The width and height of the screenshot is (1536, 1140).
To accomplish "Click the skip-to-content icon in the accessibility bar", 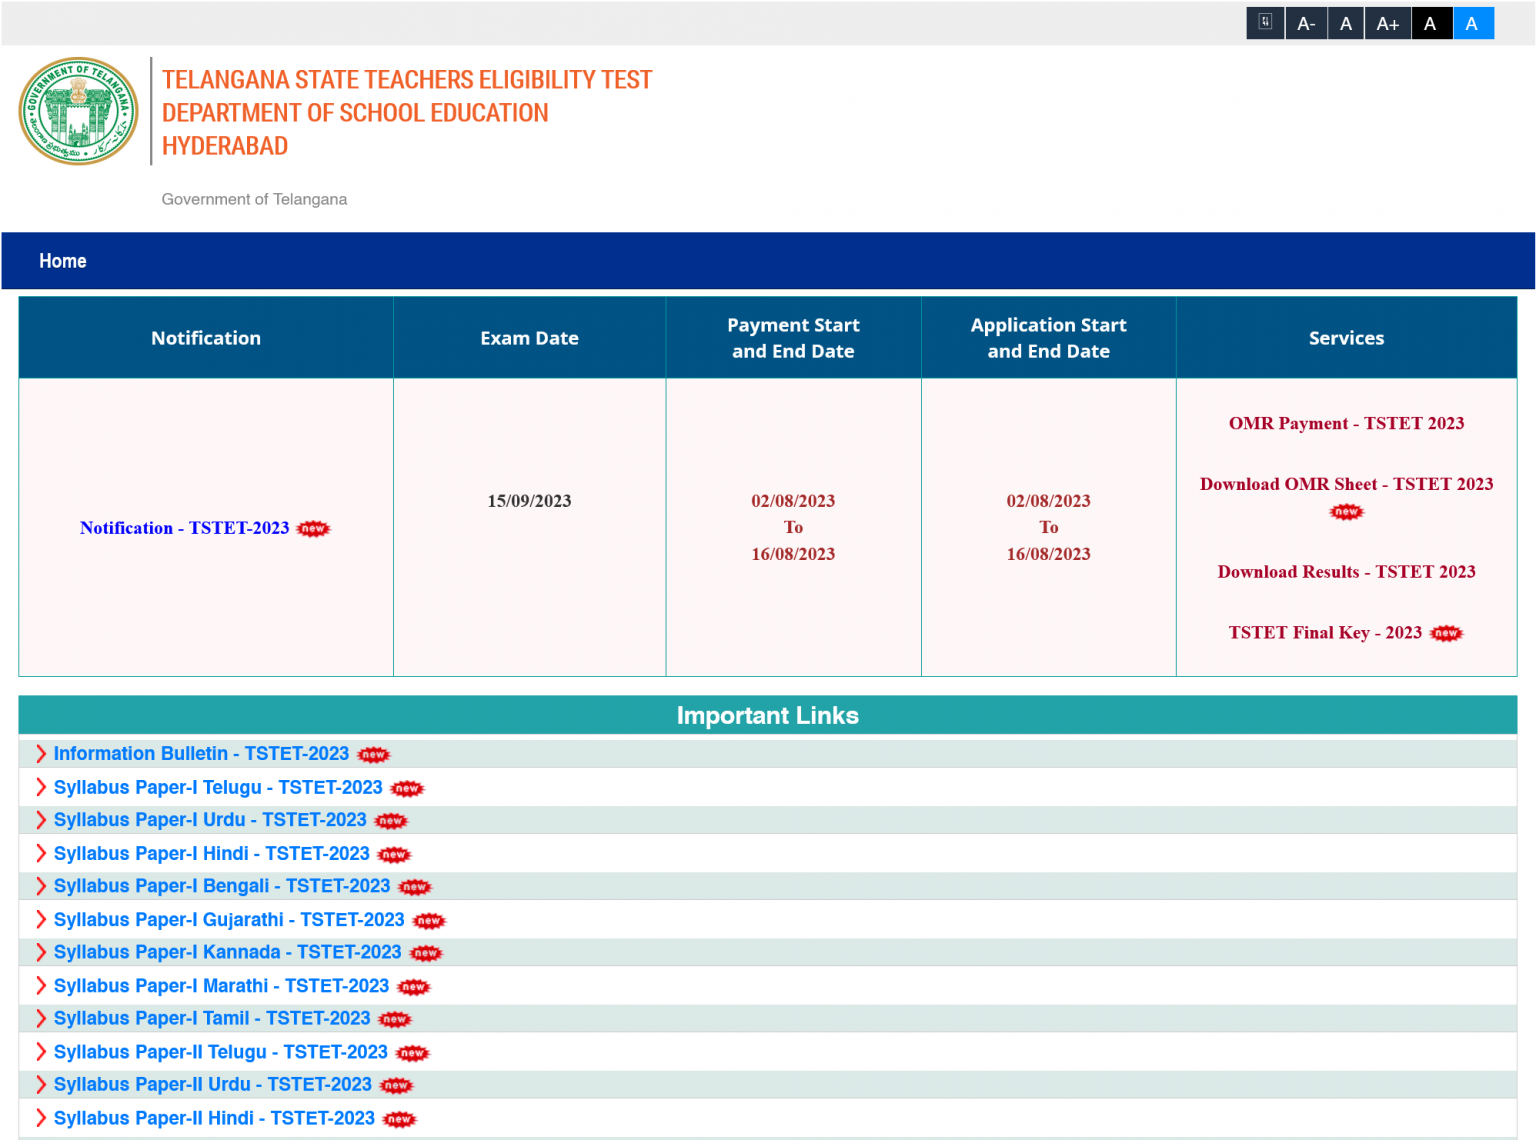I will [x=1265, y=23].
